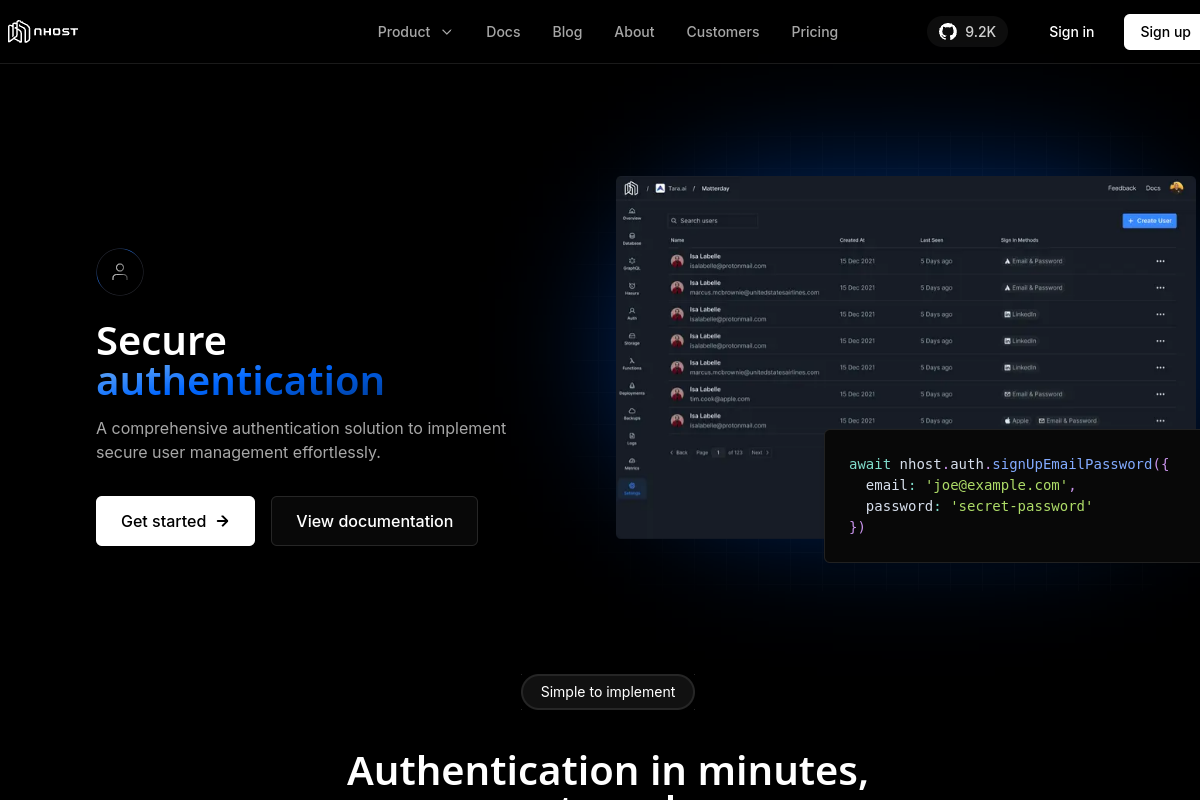Open GraphQL in dashboard sidebar
Image resolution: width=1200 pixels, height=800 pixels.
(x=632, y=264)
